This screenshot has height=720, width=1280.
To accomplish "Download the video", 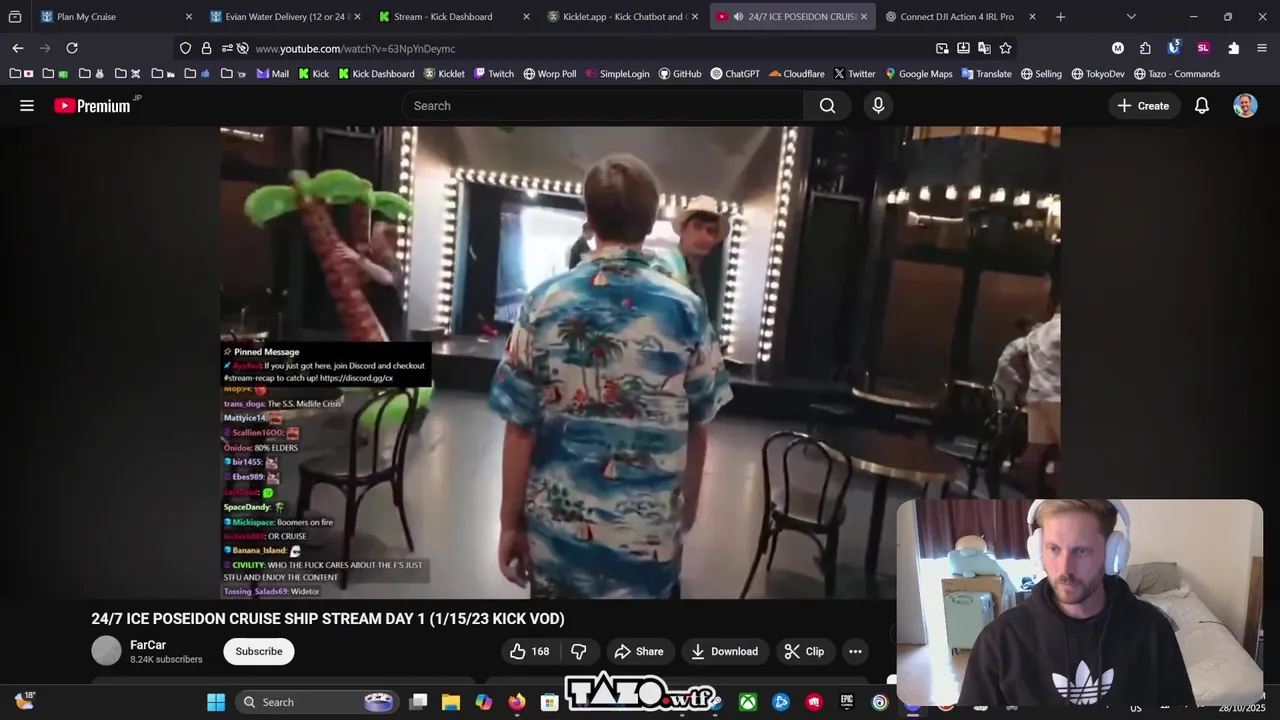I will [x=725, y=651].
